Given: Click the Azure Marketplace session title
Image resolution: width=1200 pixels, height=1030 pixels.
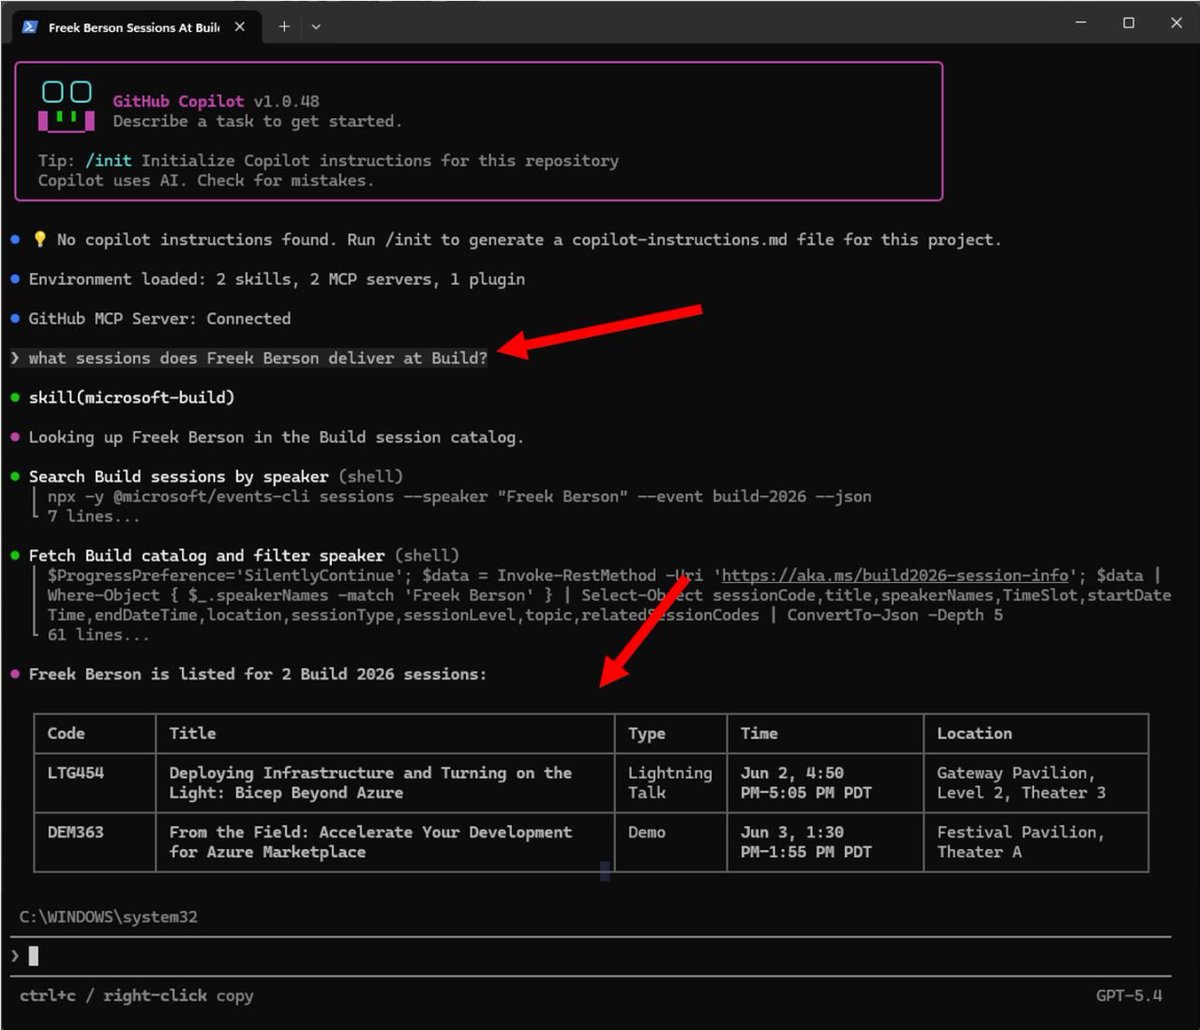Looking at the screenshot, I should (370, 842).
